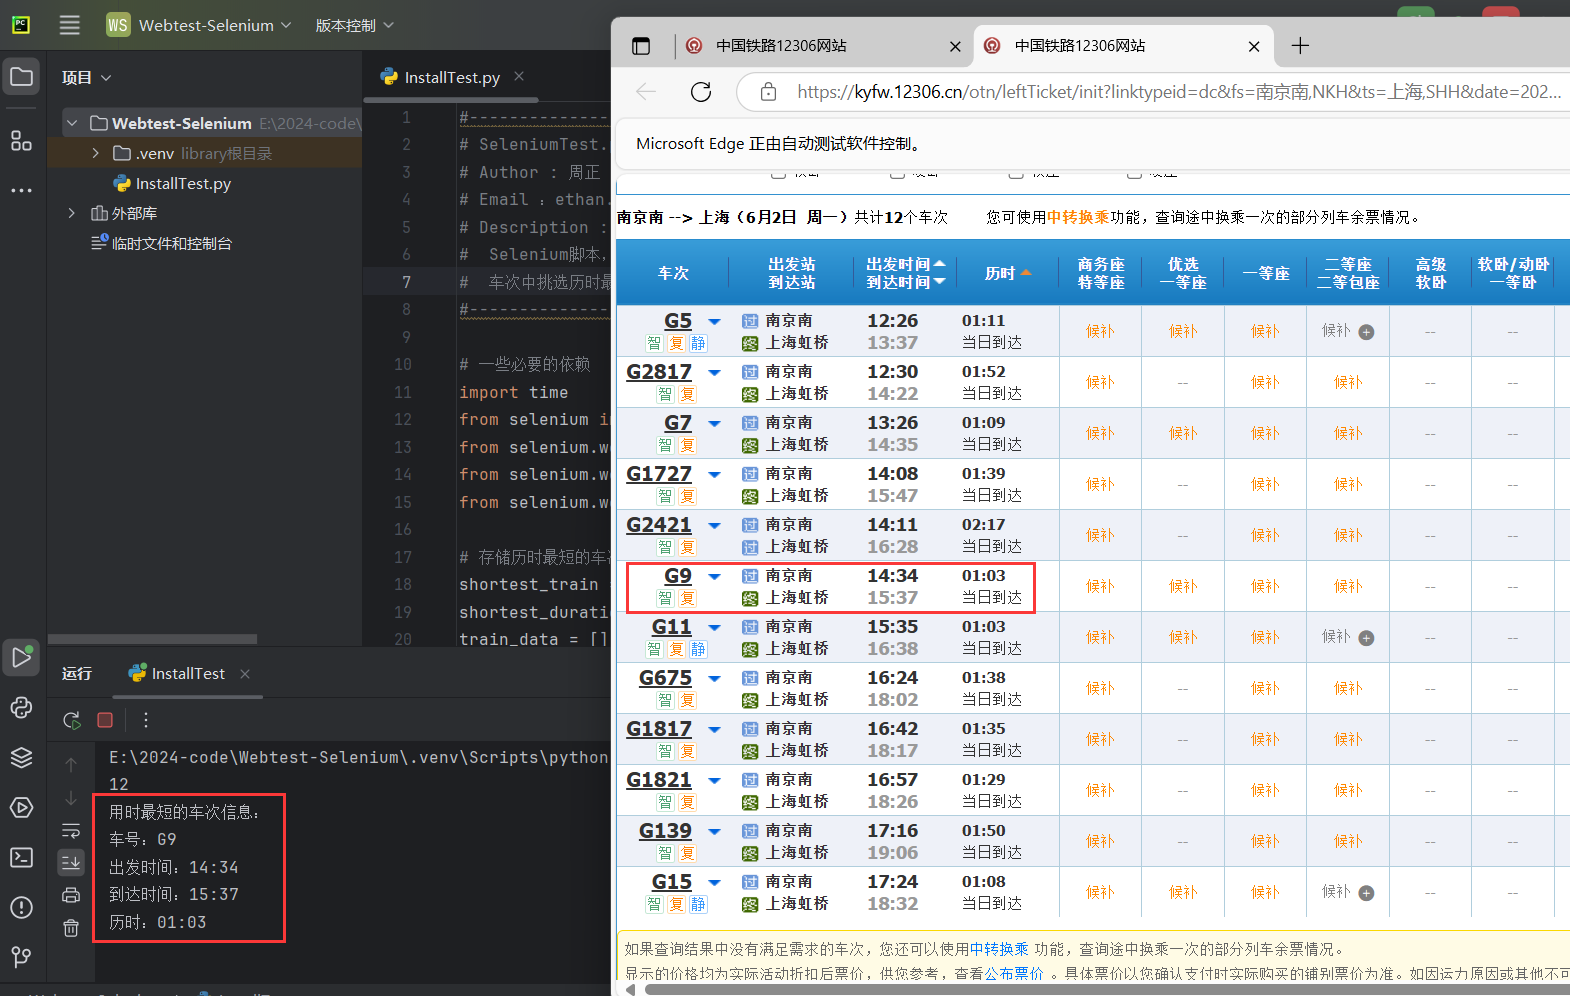Expand the 外部库 node in project tree
The width and height of the screenshot is (1570, 996).
tap(71, 213)
